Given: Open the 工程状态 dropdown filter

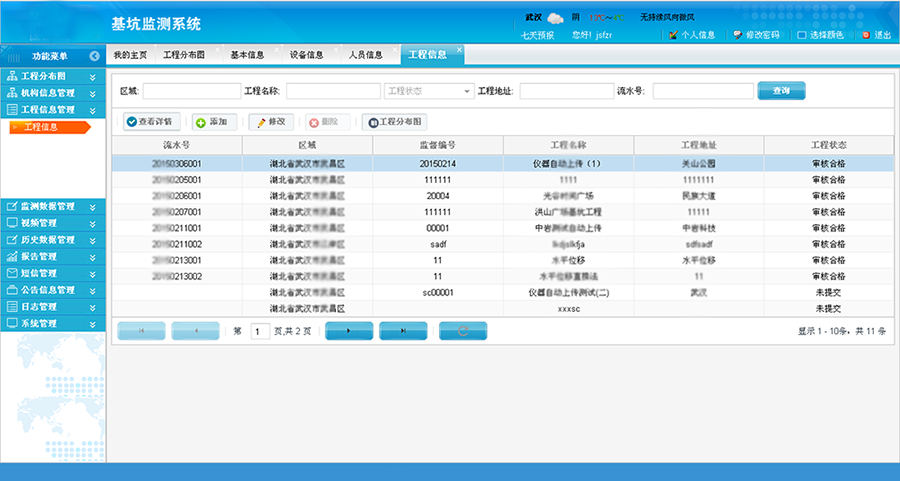Looking at the screenshot, I should click(x=428, y=91).
